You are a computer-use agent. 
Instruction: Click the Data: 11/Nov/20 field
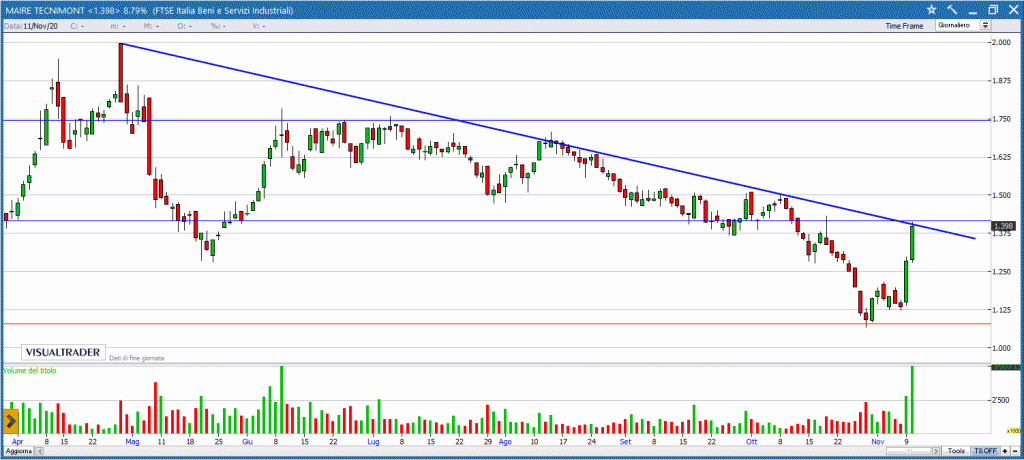tap(32, 26)
